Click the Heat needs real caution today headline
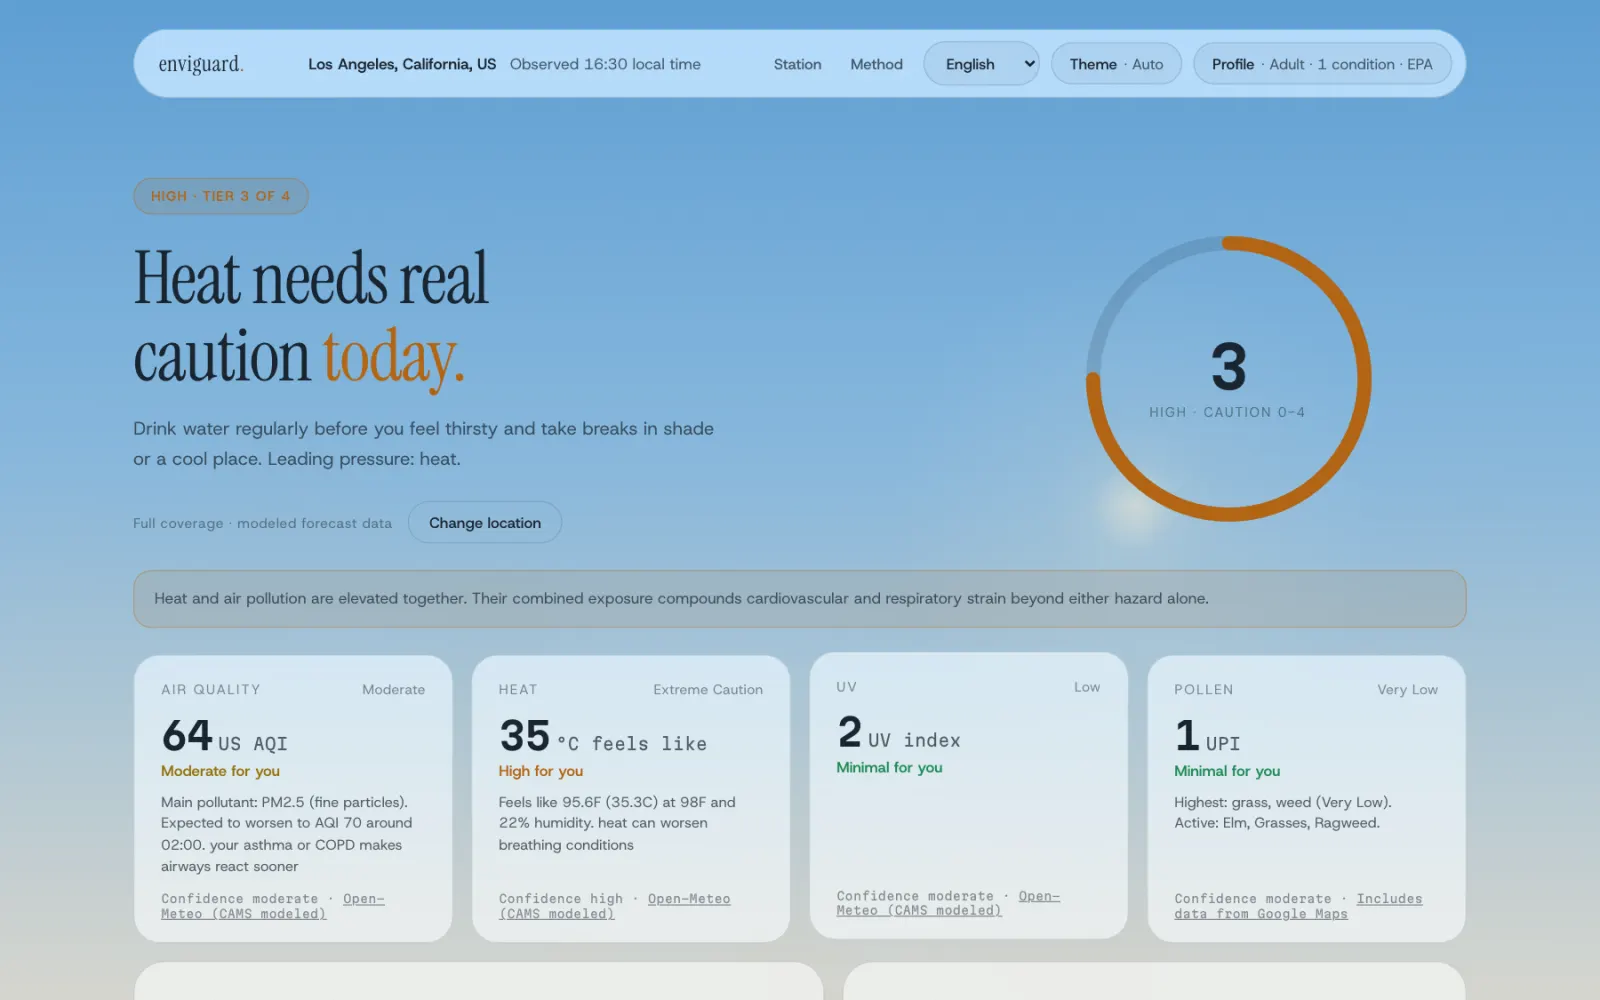Viewport: 1600px width, 1000px height. [311, 317]
